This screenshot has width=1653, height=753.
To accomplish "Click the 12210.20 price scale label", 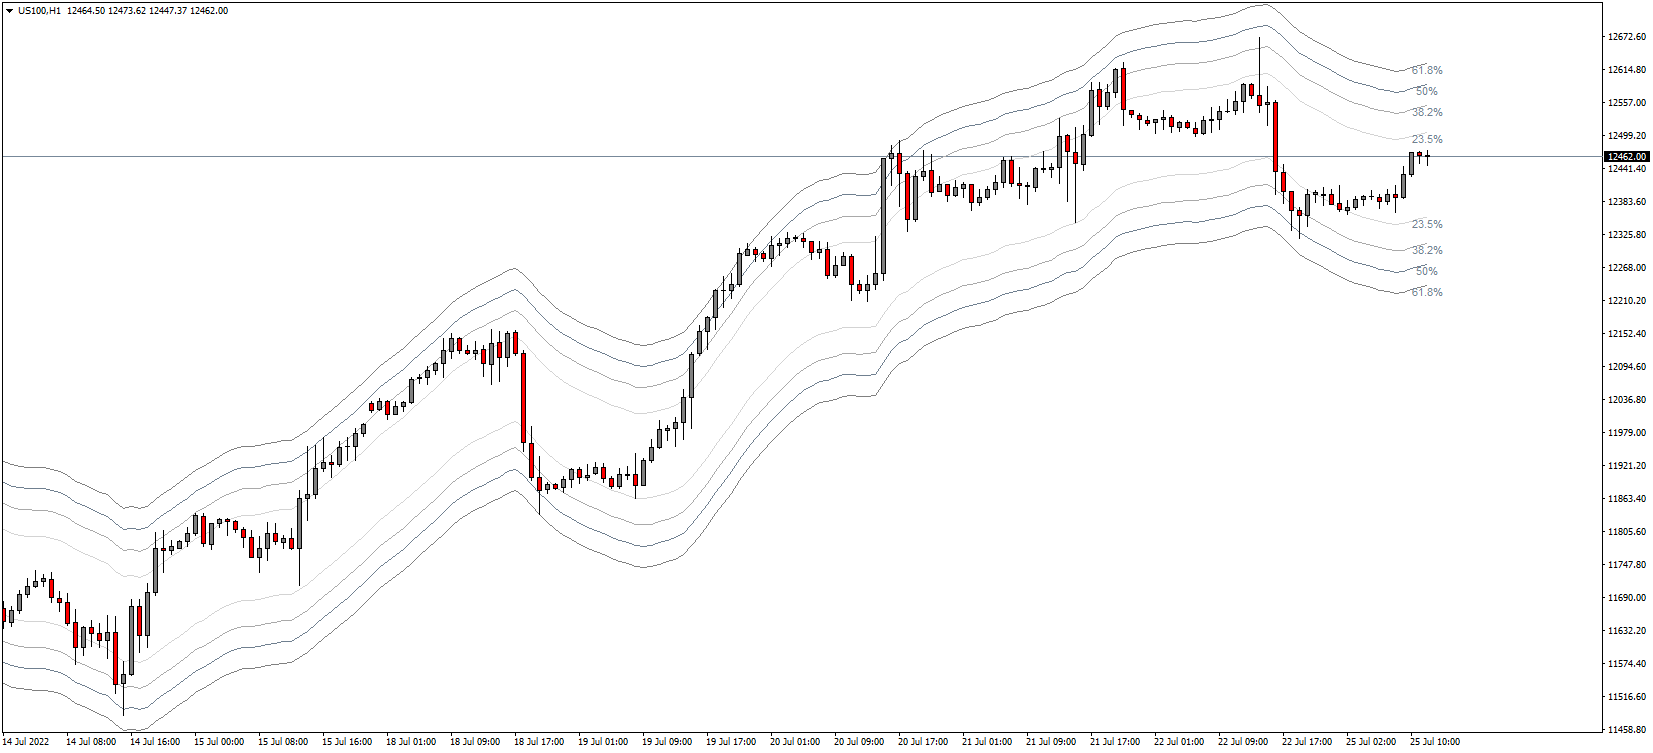I will pos(1627,301).
